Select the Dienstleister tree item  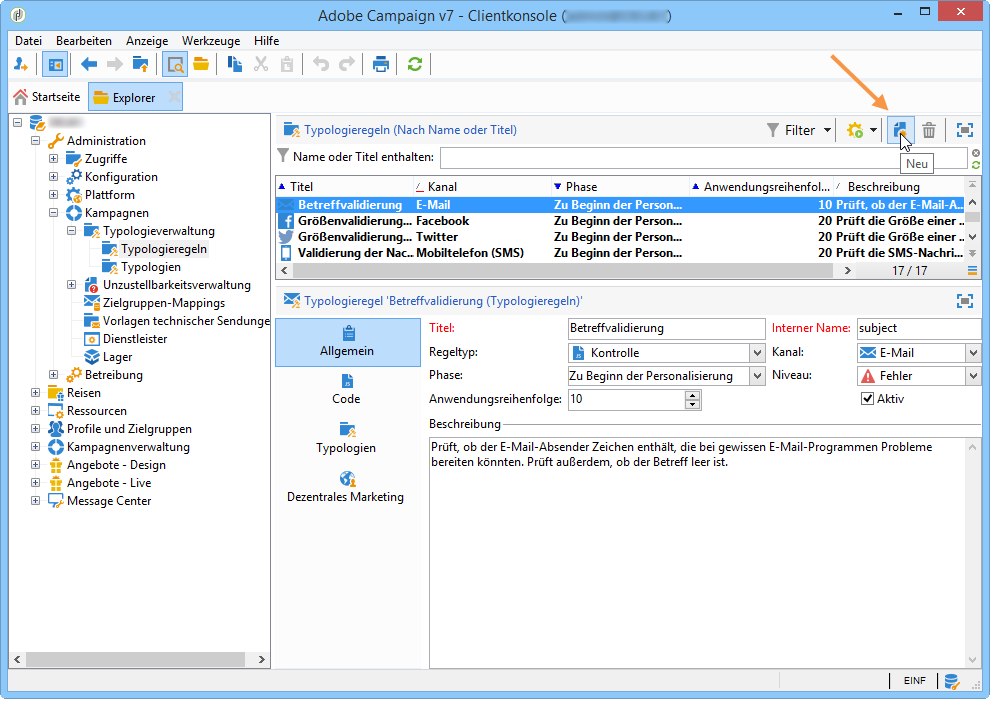coord(135,339)
